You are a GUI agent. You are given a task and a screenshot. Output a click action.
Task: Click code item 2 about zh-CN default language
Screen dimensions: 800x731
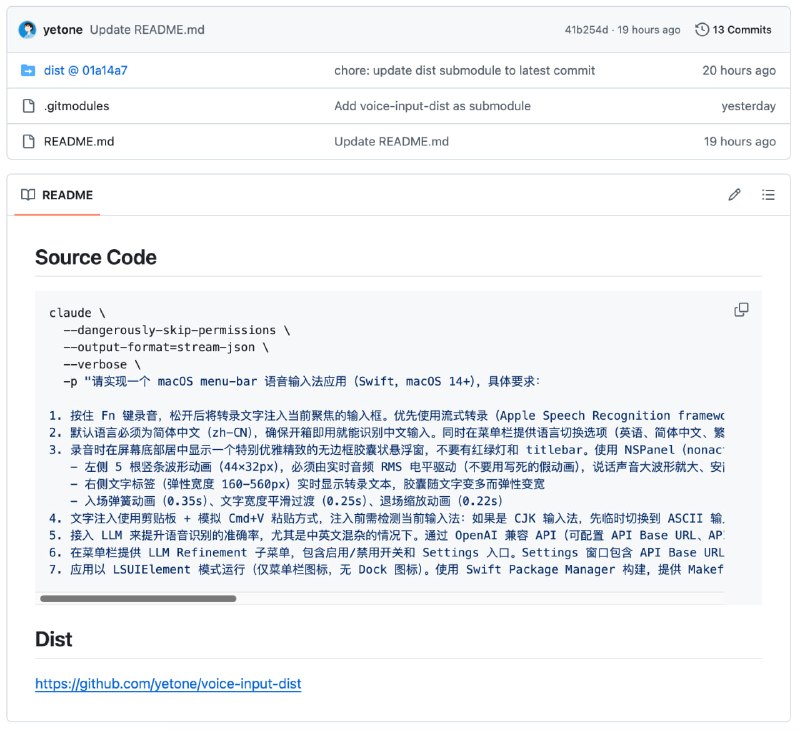click(387, 433)
